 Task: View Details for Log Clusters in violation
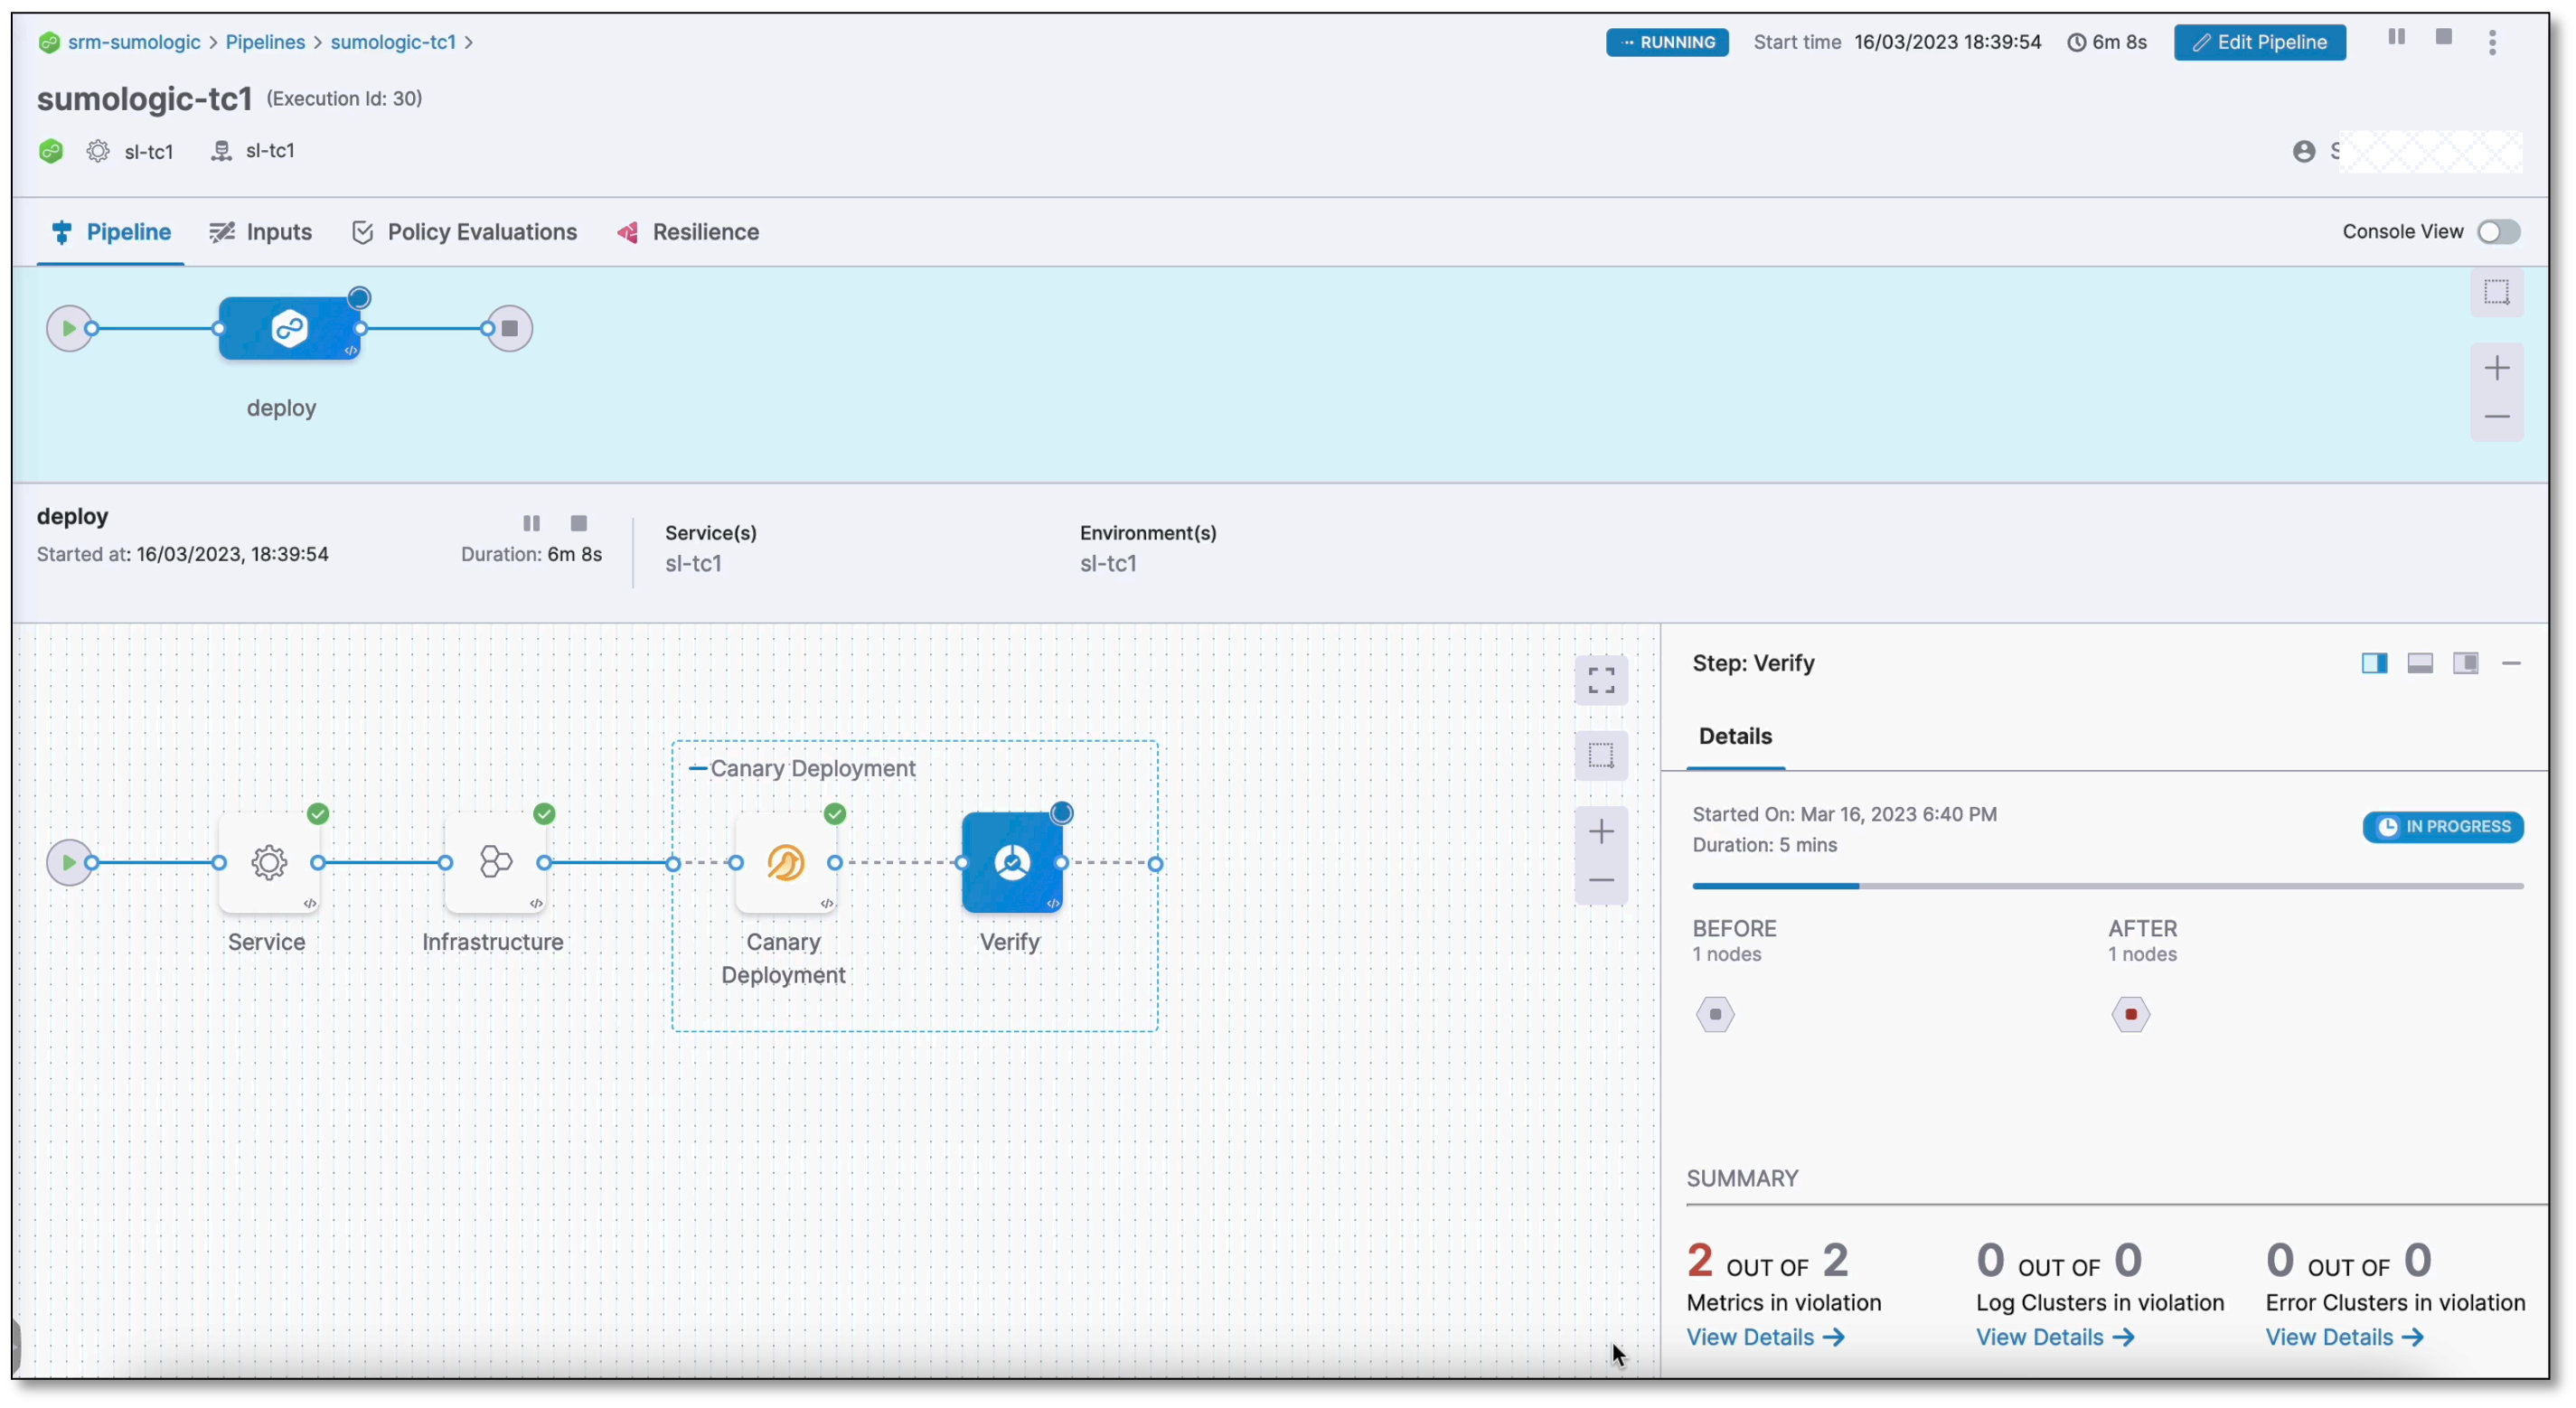[2055, 1337]
